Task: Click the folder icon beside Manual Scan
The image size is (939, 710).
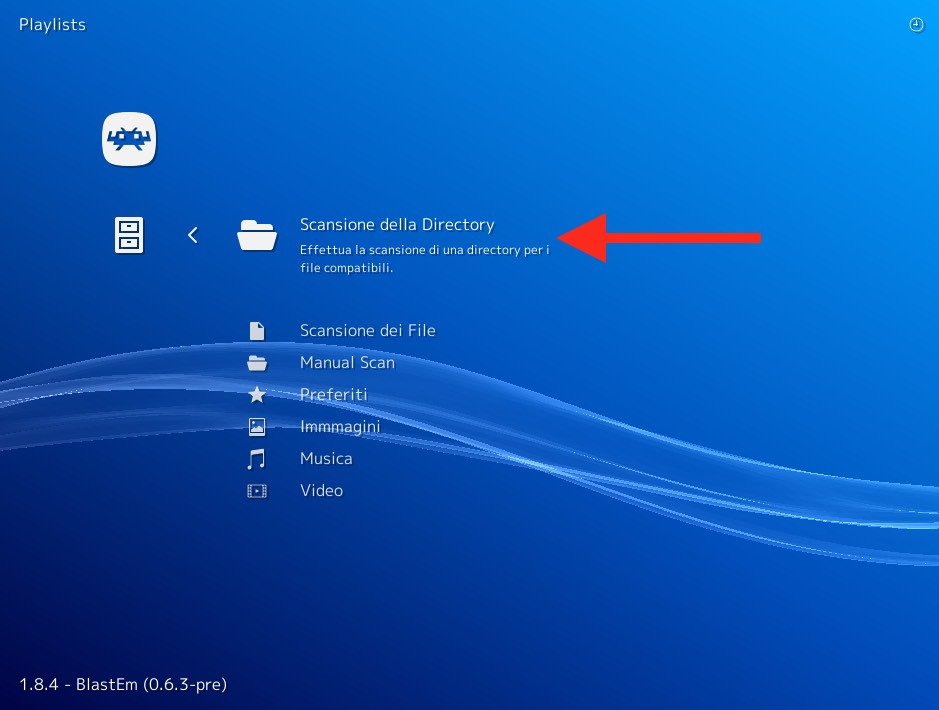Action: click(x=257, y=363)
